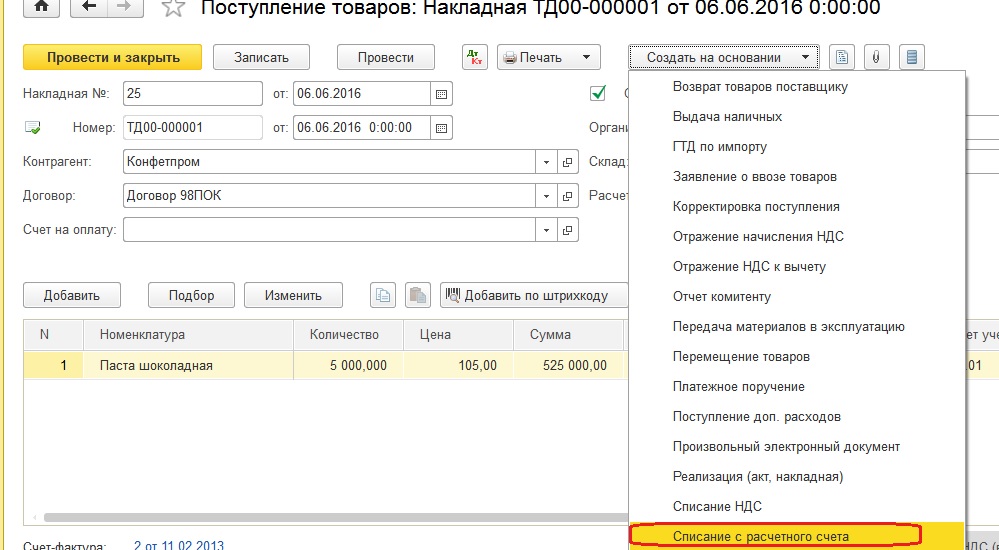Copy rows with the copy icon
The width and height of the screenshot is (999, 550).
[x=383, y=295]
